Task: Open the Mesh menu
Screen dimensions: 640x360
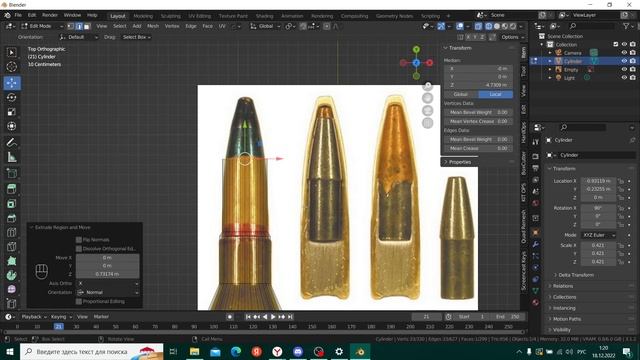Action: (x=153, y=26)
